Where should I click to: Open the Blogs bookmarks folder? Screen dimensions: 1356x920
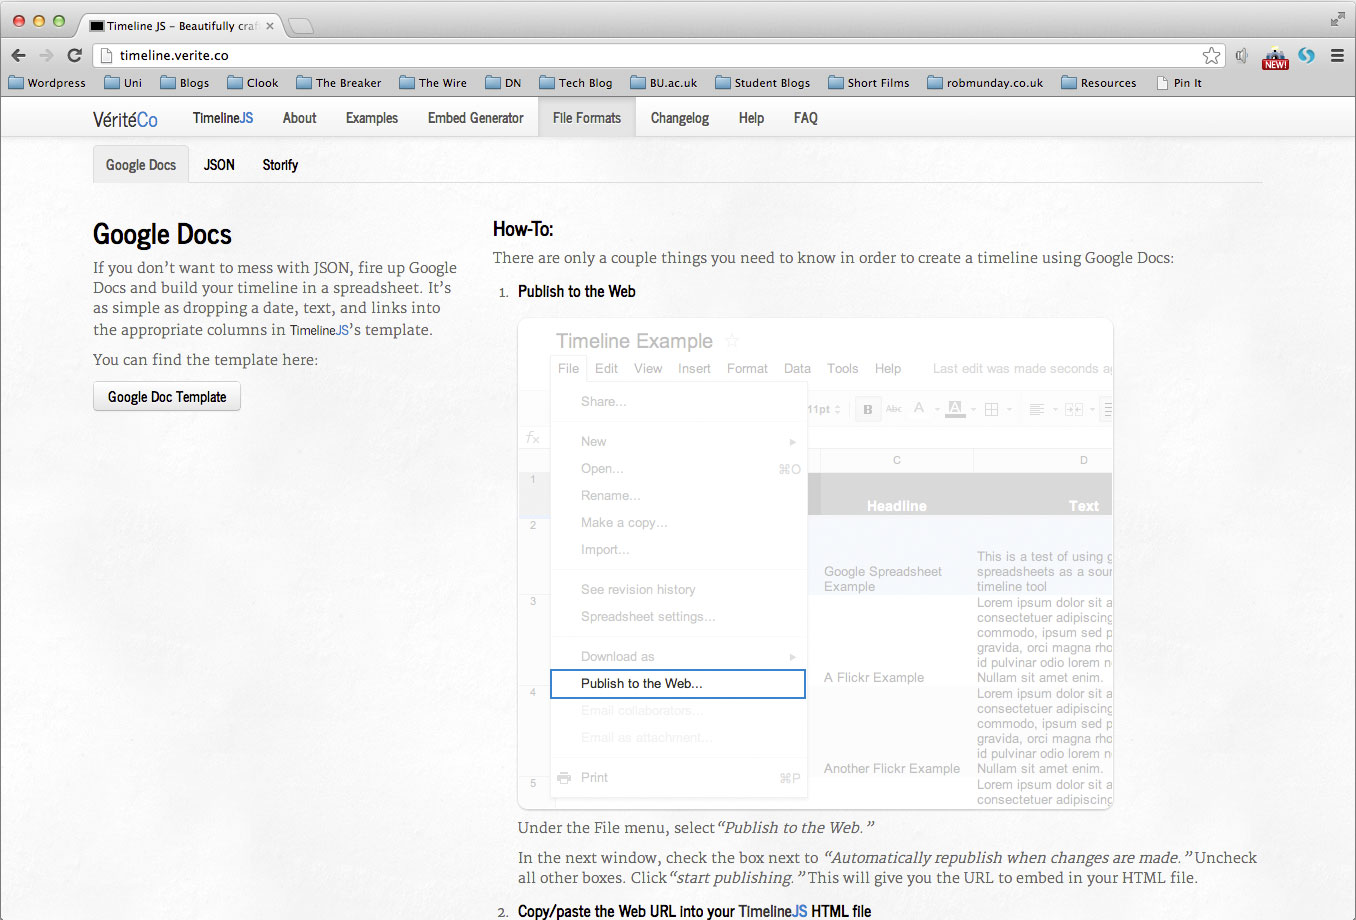tap(185, 83)
